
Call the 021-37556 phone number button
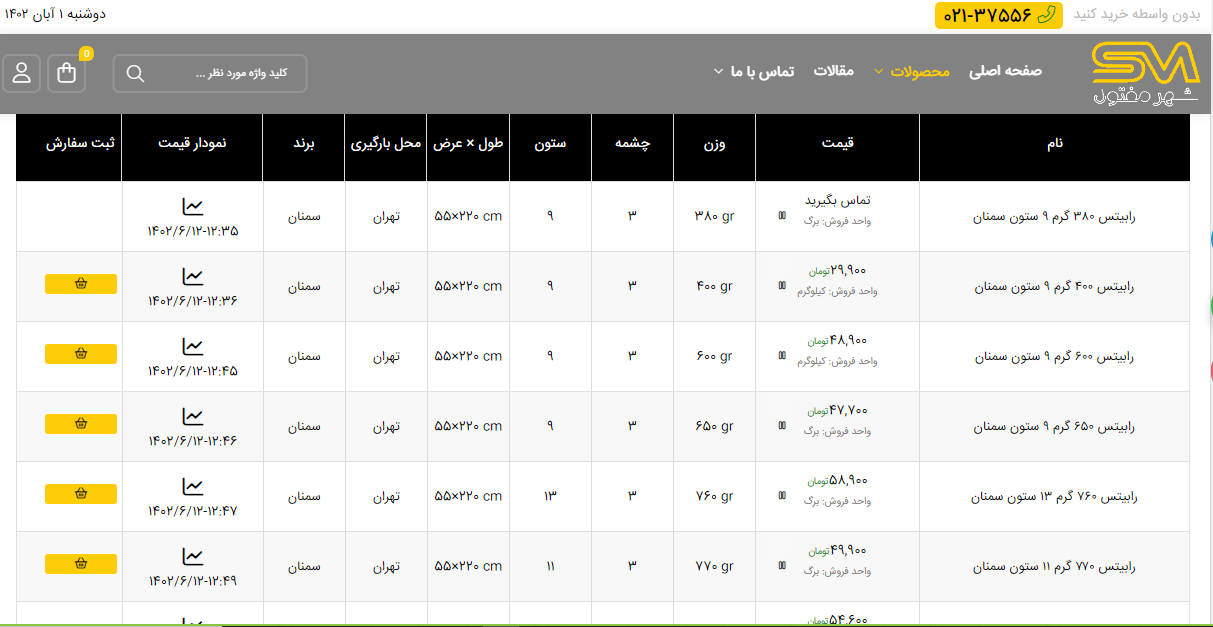click(x=998, y=15)
